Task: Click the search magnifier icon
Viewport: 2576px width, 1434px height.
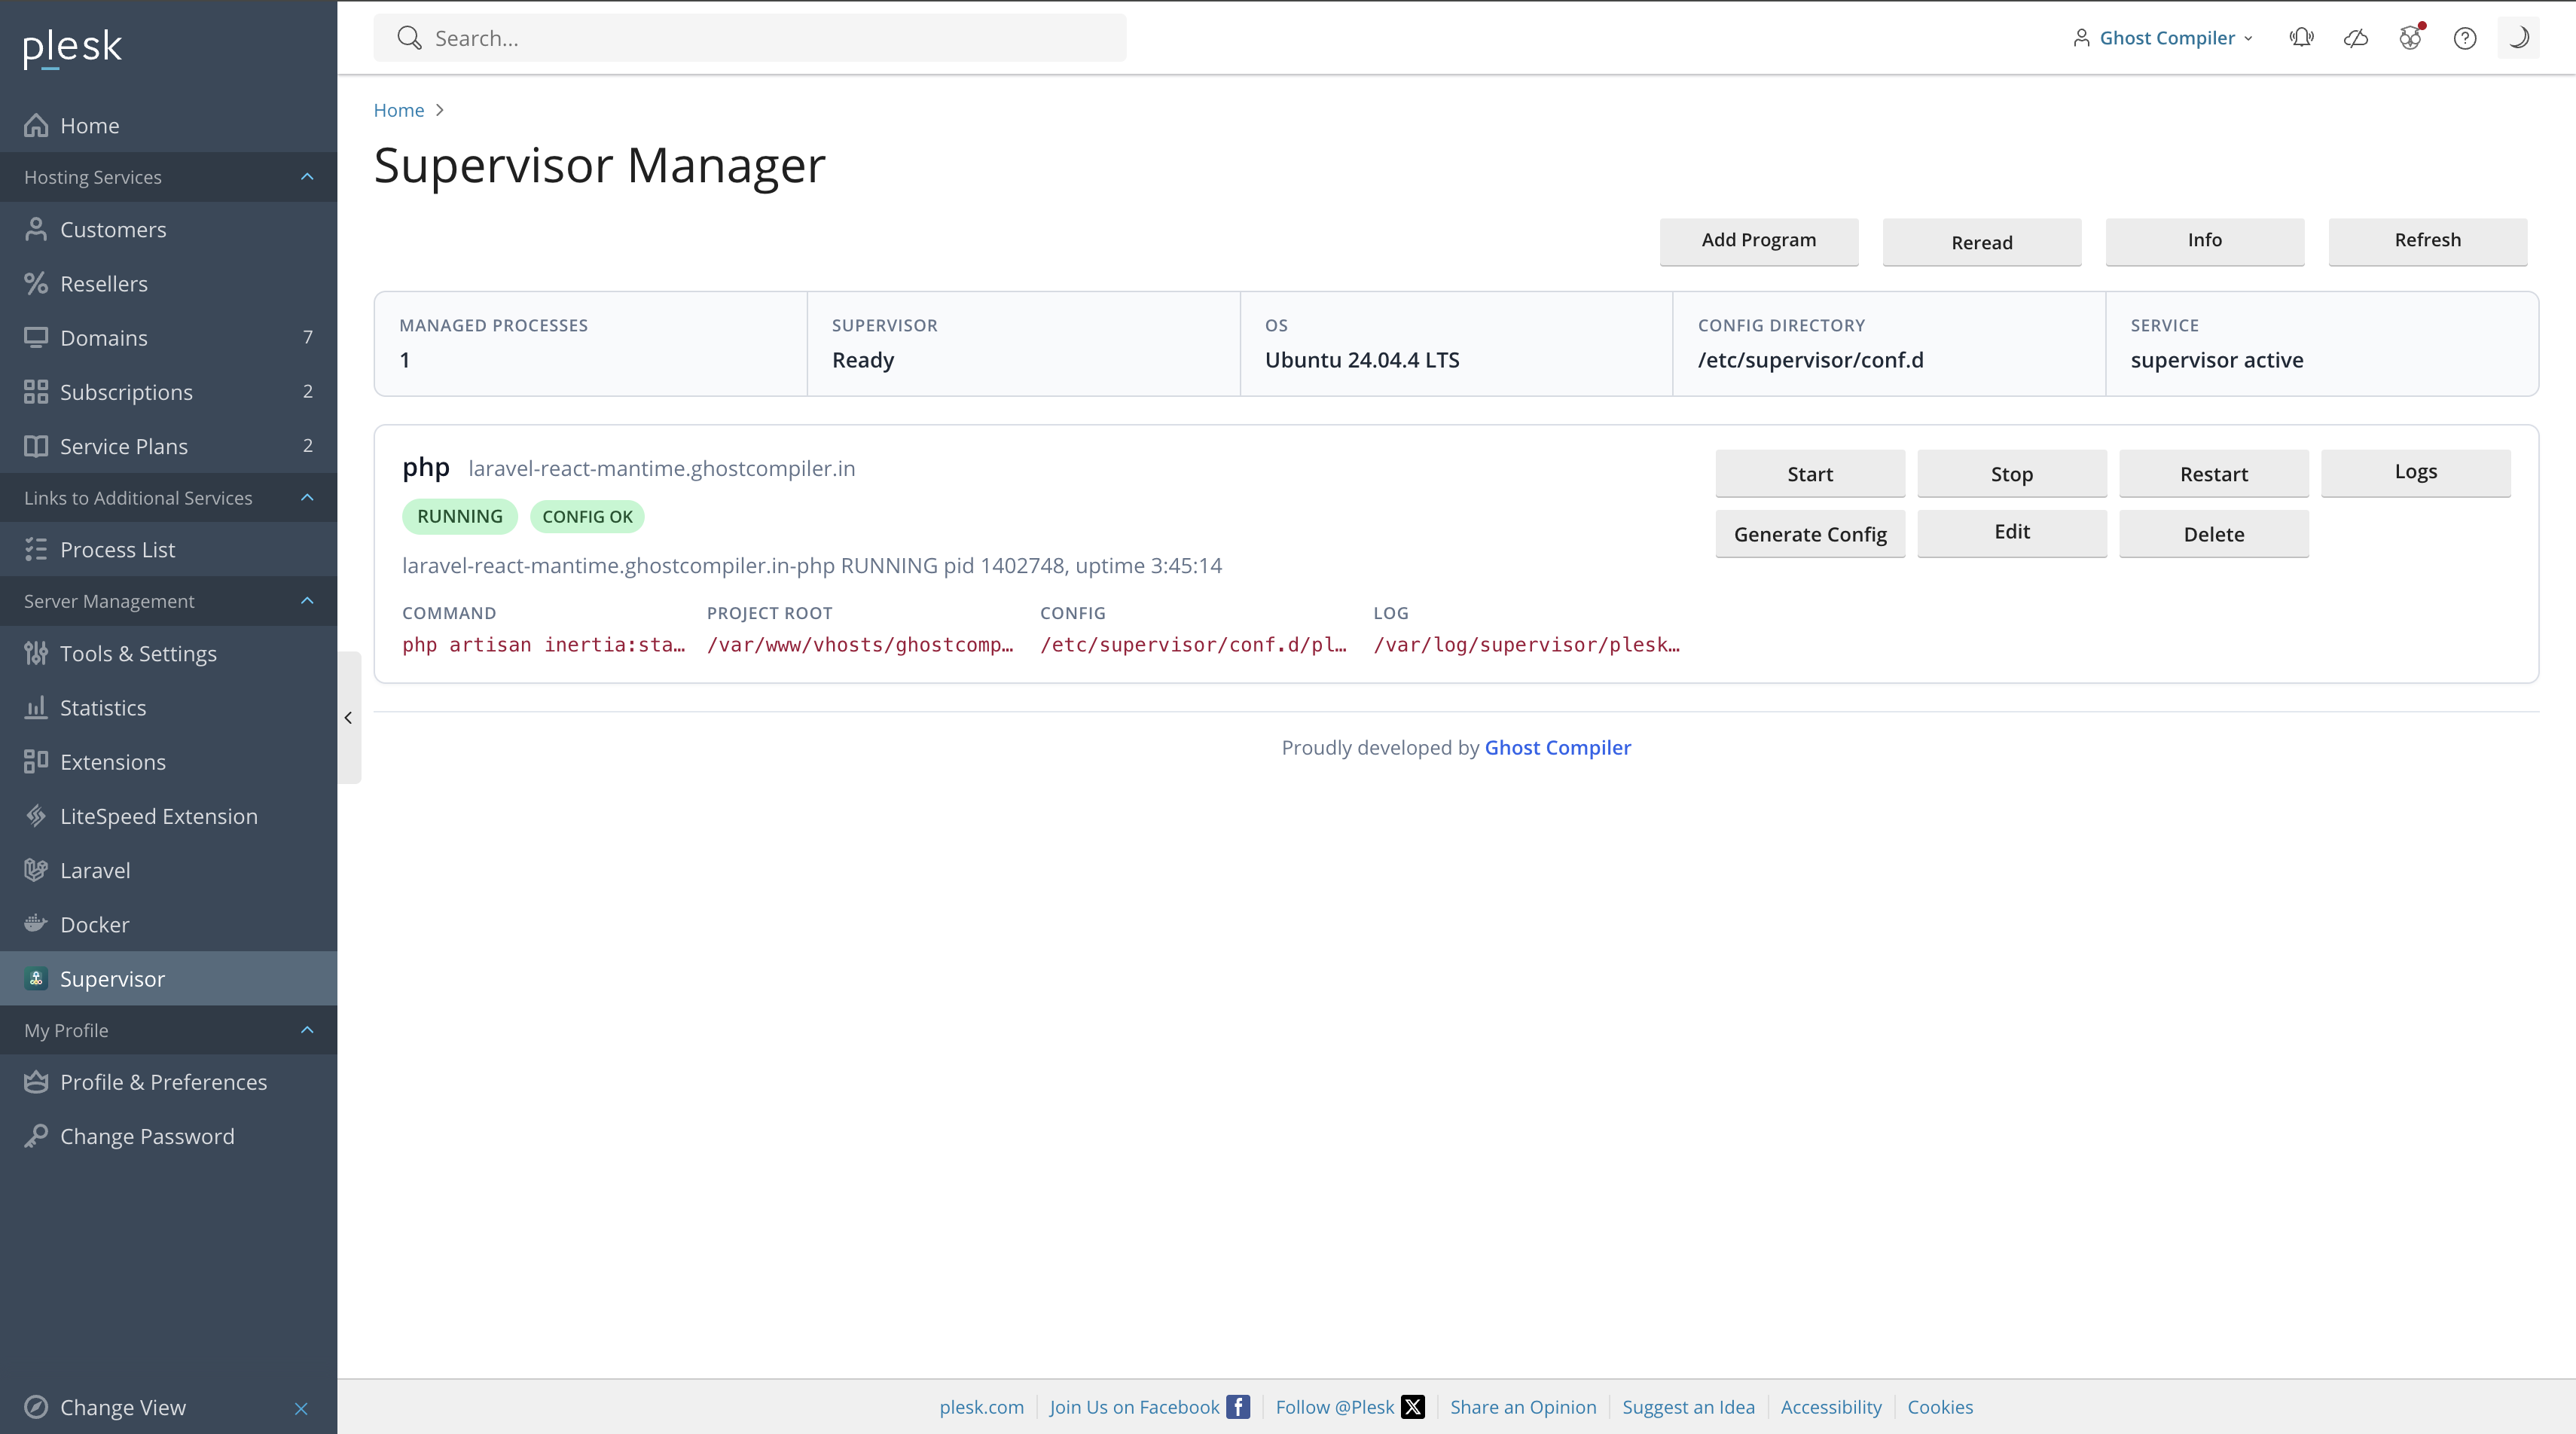Action: 409,38
